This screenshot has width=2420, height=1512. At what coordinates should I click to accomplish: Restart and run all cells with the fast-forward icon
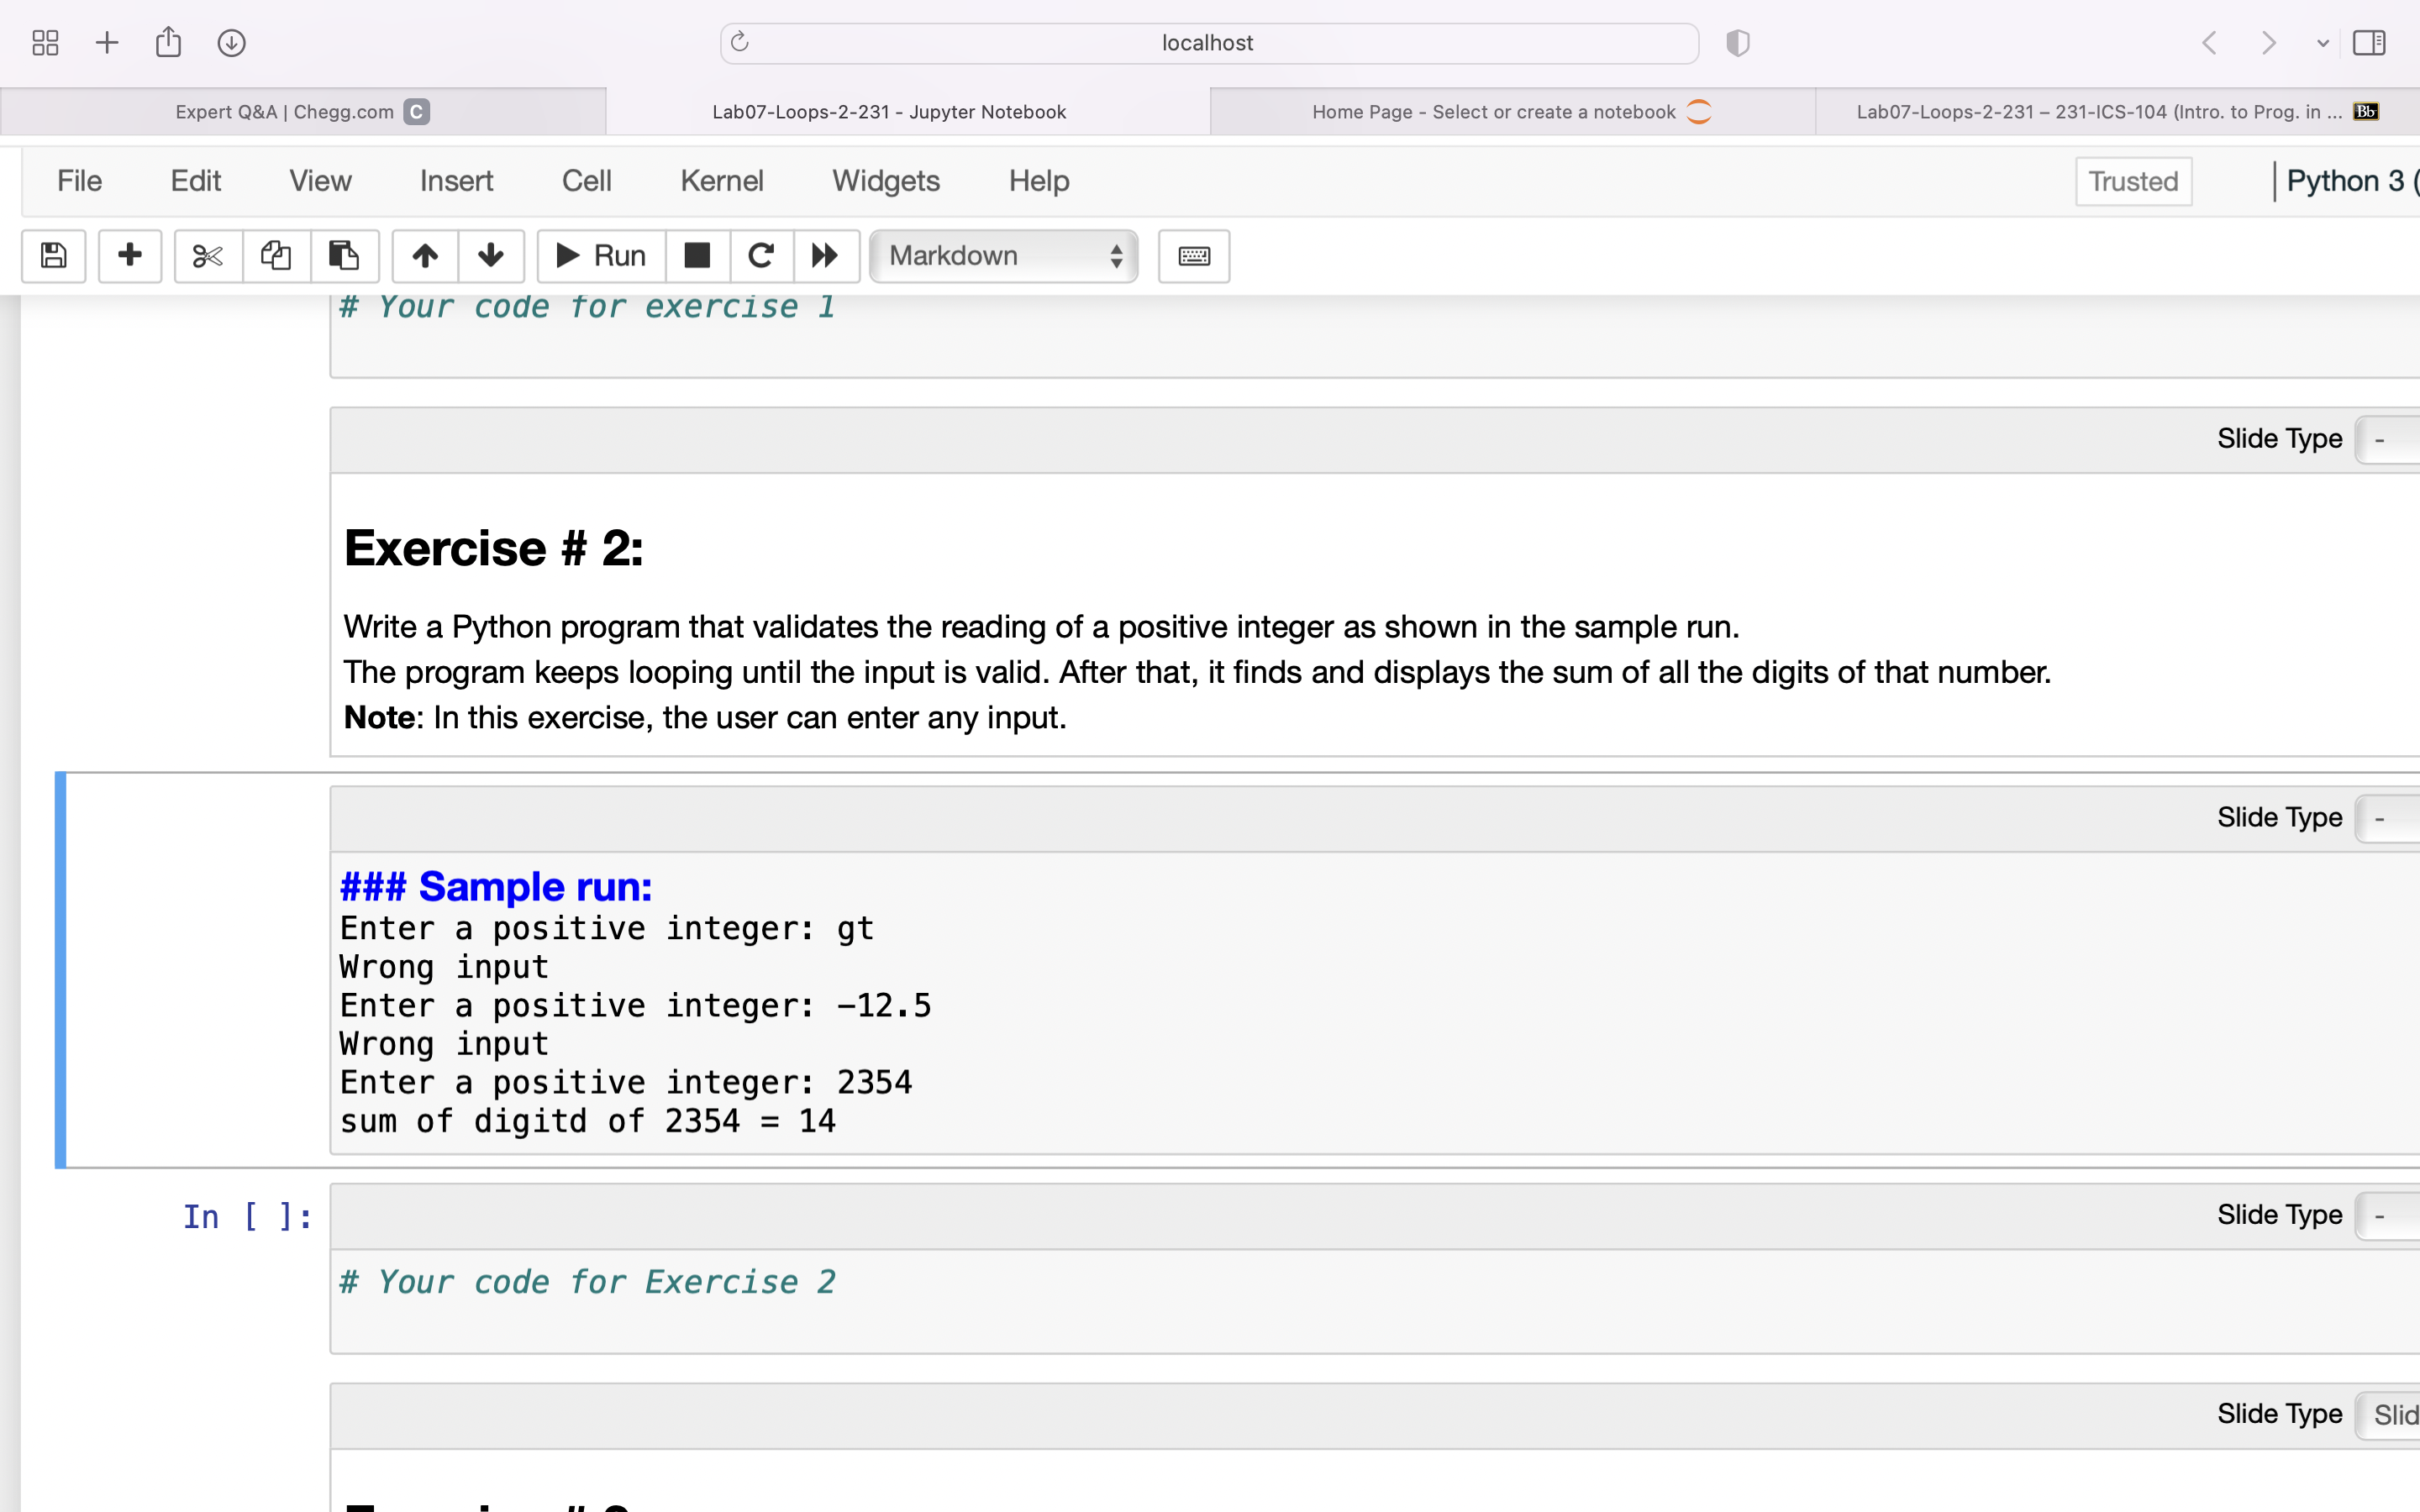825,256
